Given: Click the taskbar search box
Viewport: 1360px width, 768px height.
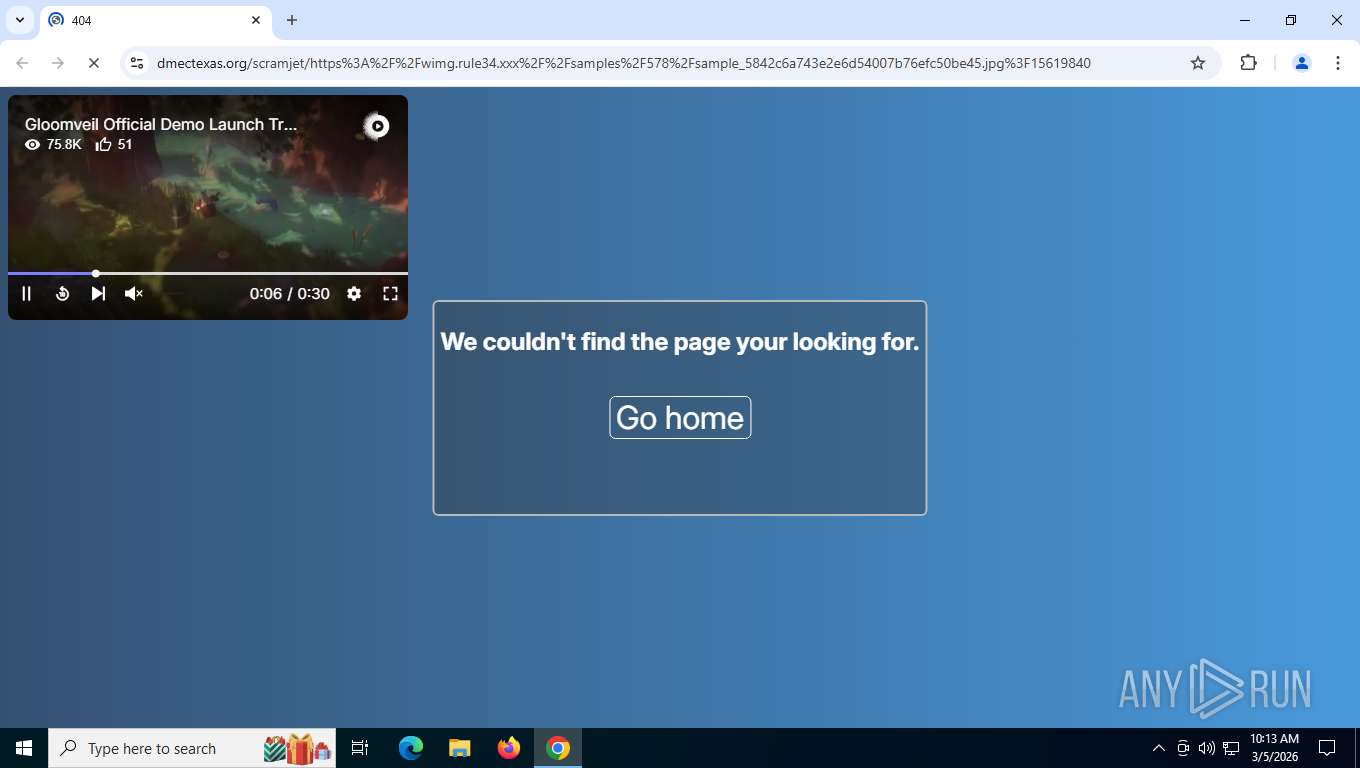Looking at the screenshot, I should point(192,748).
